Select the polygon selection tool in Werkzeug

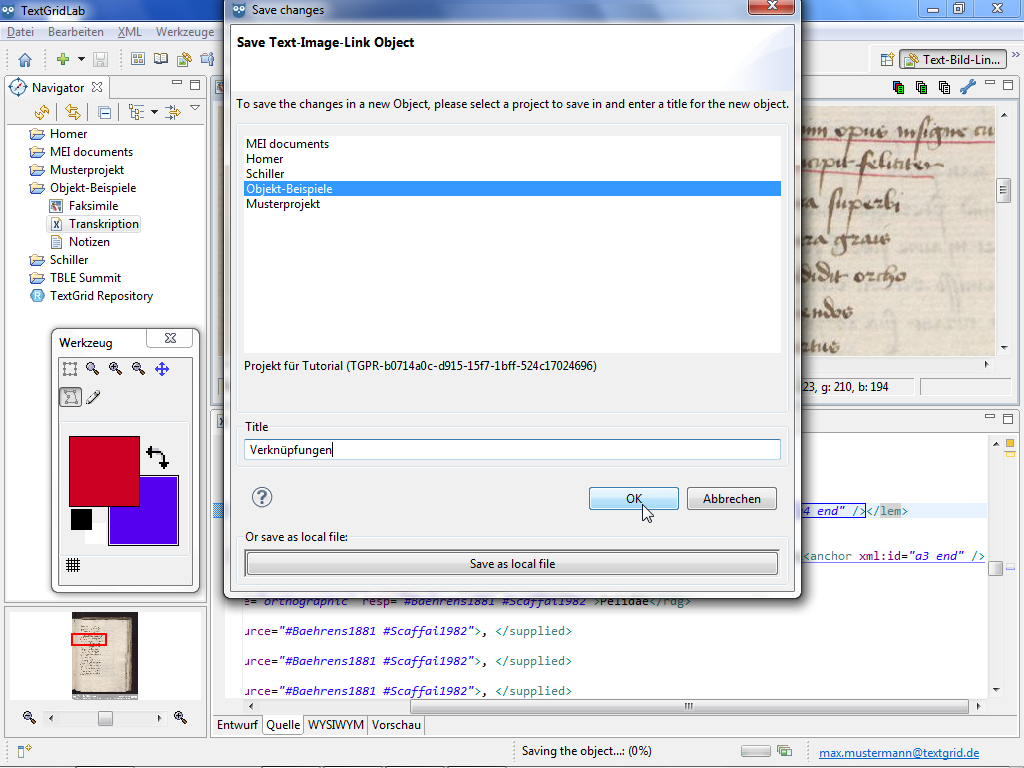(70, 397)
